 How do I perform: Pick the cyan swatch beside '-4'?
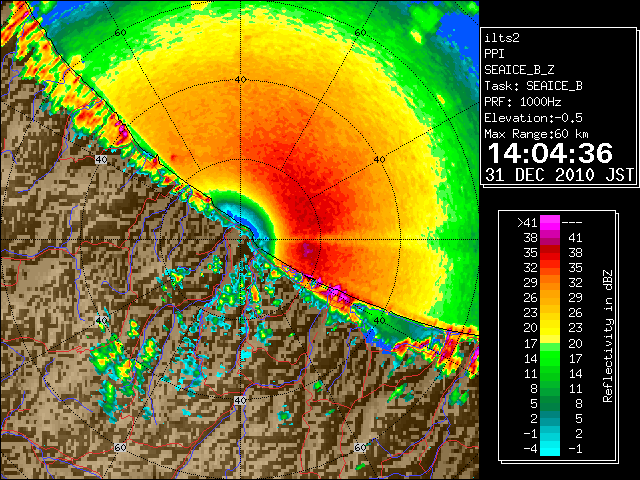[x=550, y=449]
